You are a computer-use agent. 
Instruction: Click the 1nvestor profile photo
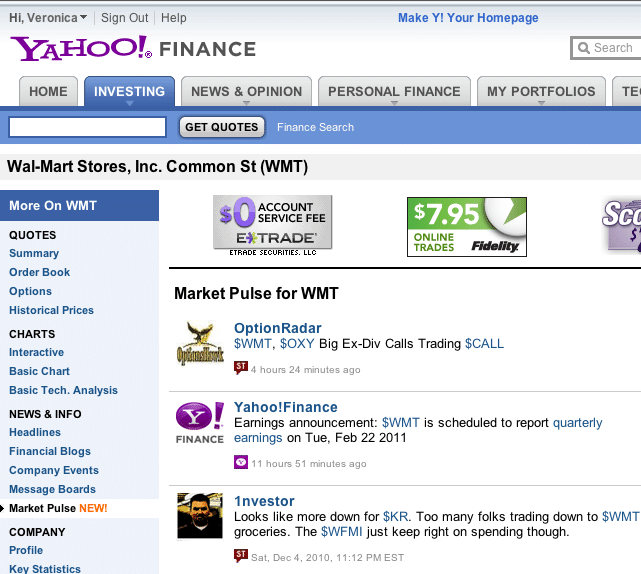tap(200, 515)
